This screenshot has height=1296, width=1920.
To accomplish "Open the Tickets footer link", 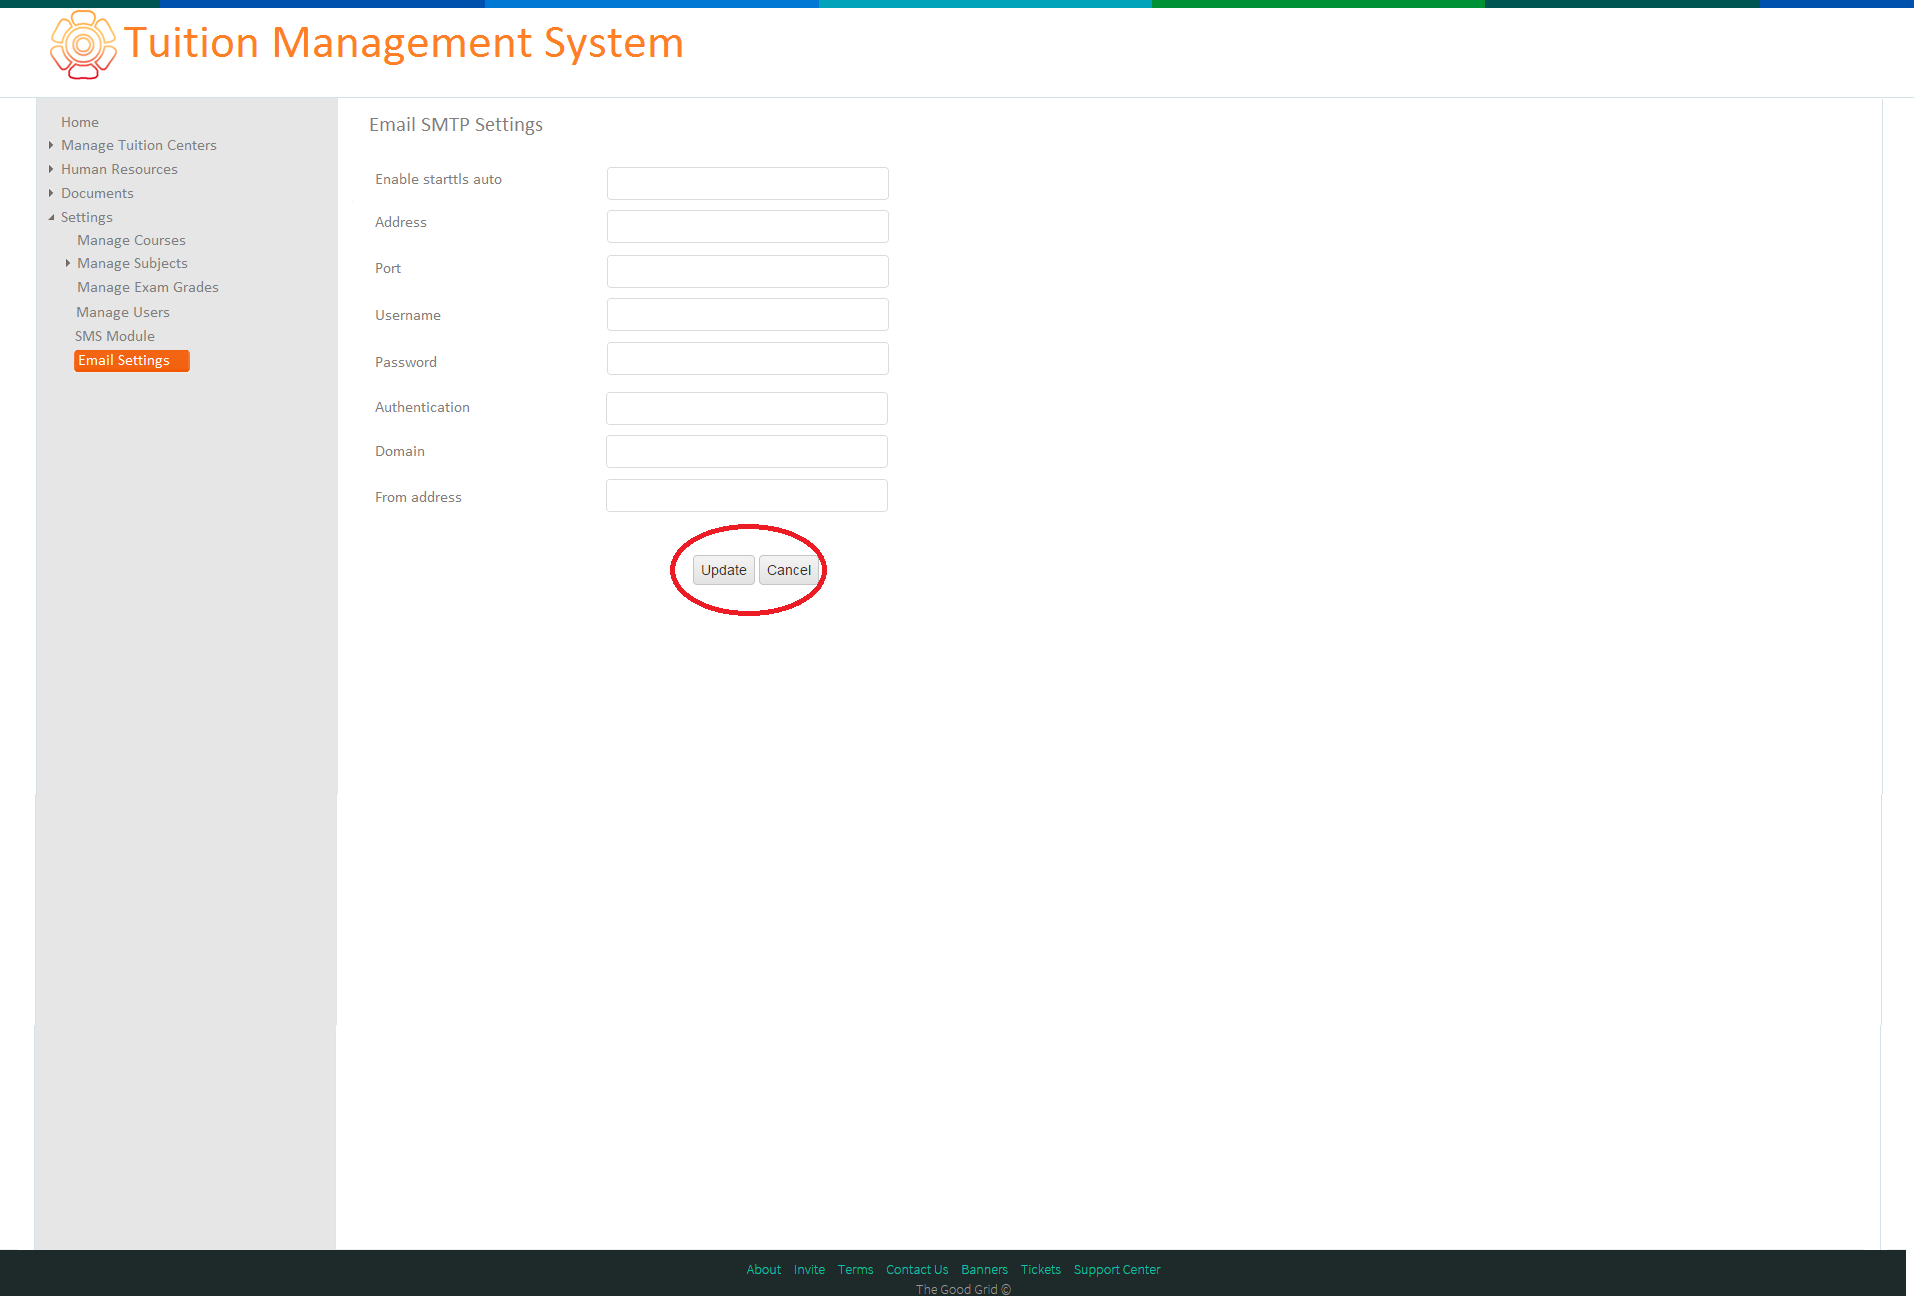I will (1041, 1270).
